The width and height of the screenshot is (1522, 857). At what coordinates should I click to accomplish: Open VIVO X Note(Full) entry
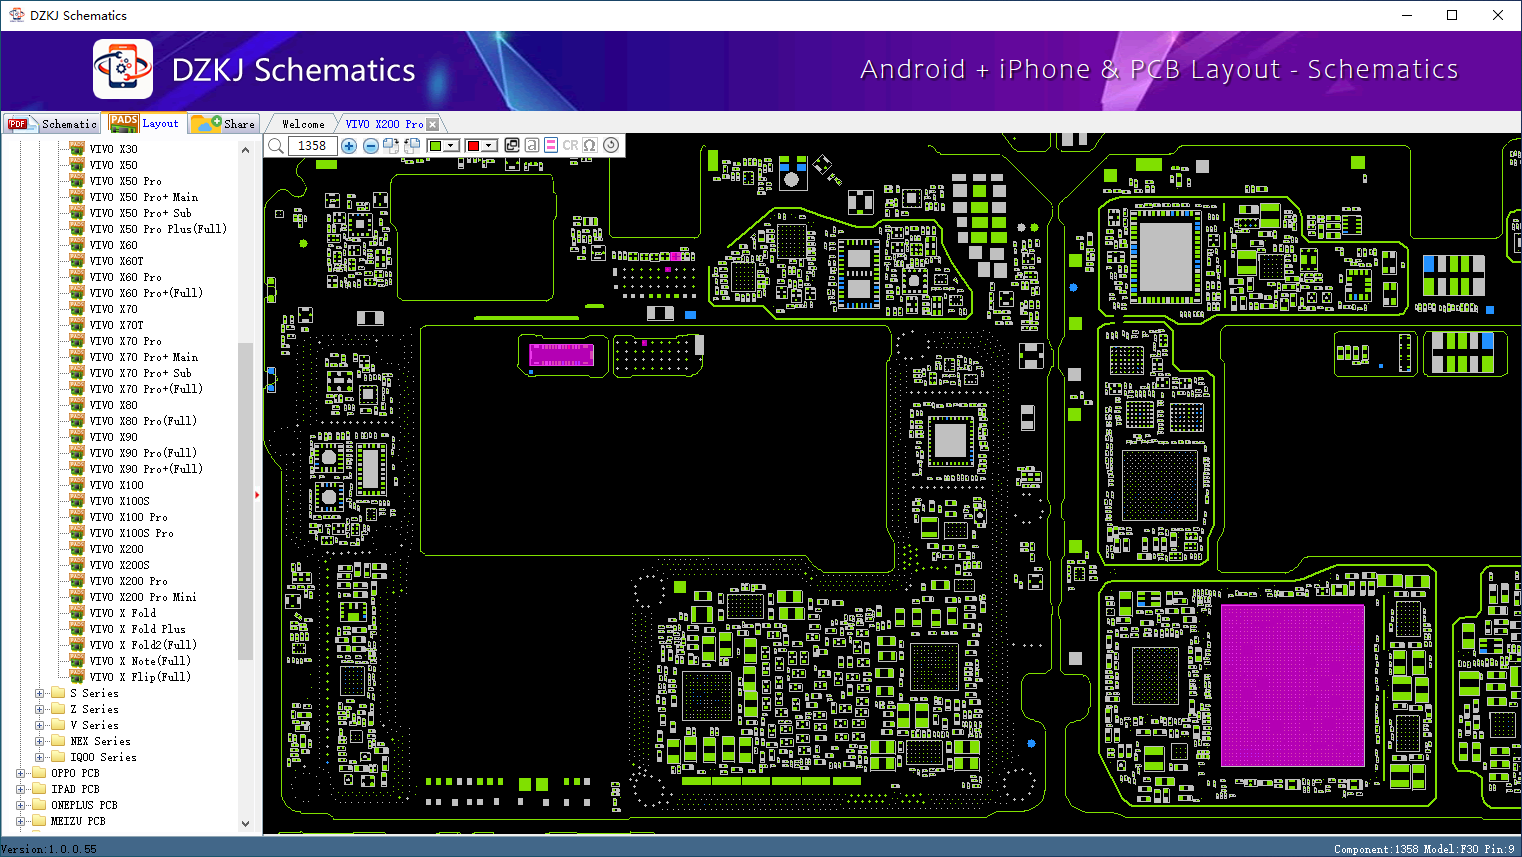tap(140, 661)
